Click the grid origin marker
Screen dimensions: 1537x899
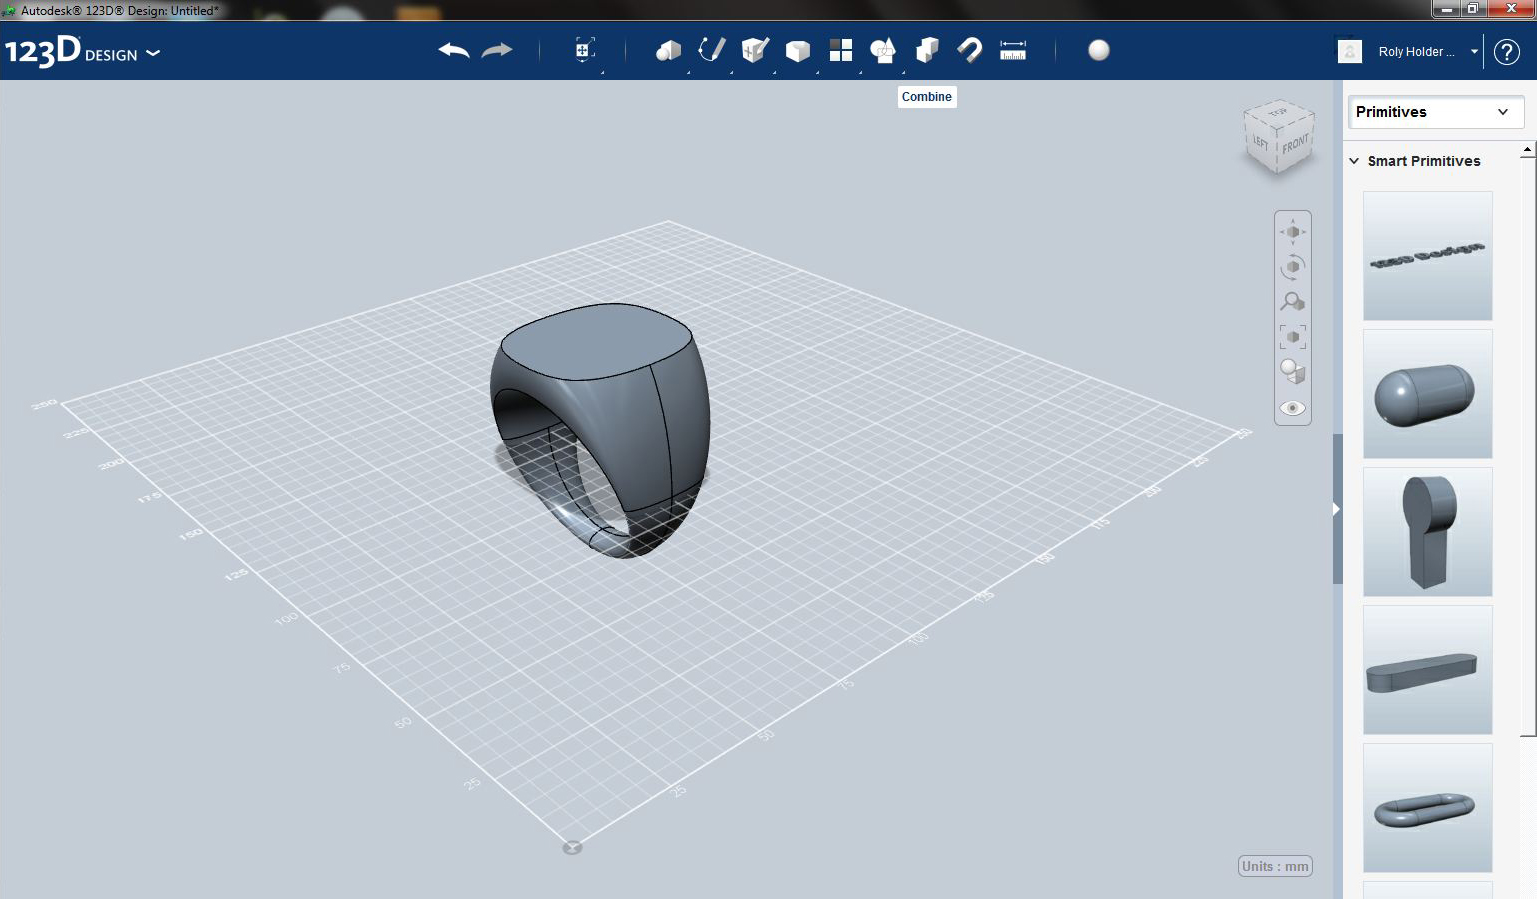point(572,848)
